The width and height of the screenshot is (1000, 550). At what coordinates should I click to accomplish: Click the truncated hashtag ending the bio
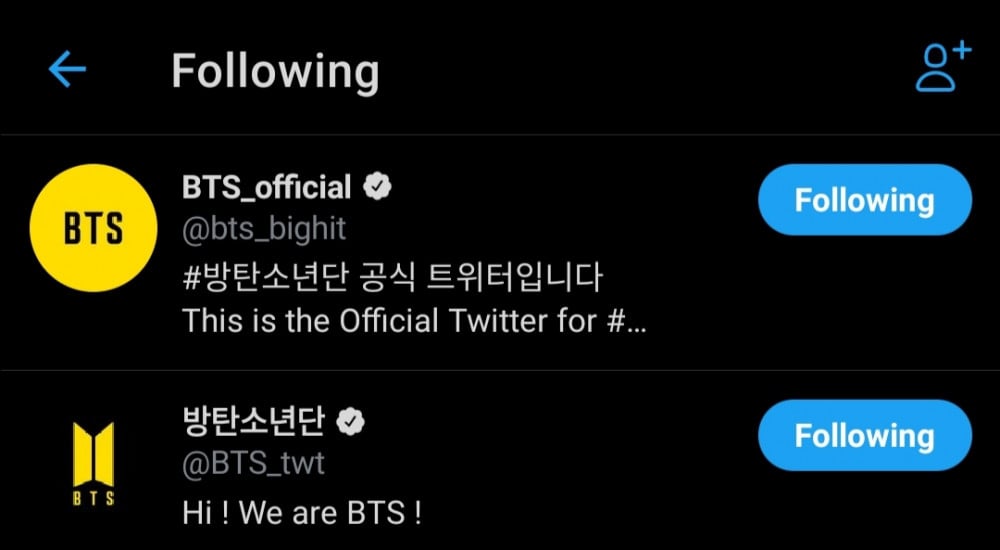click(630, 322)
